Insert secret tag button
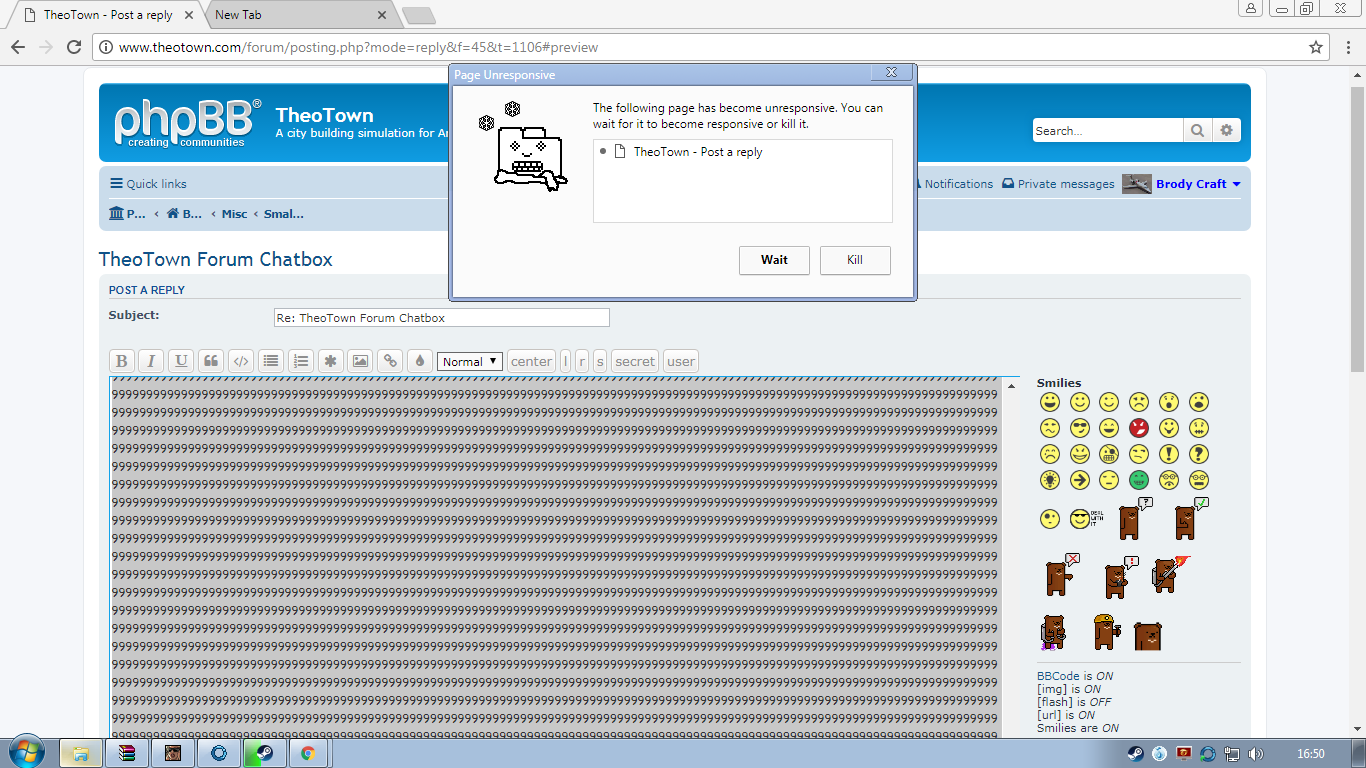1366x768 pixels. [x=635, y=361]
